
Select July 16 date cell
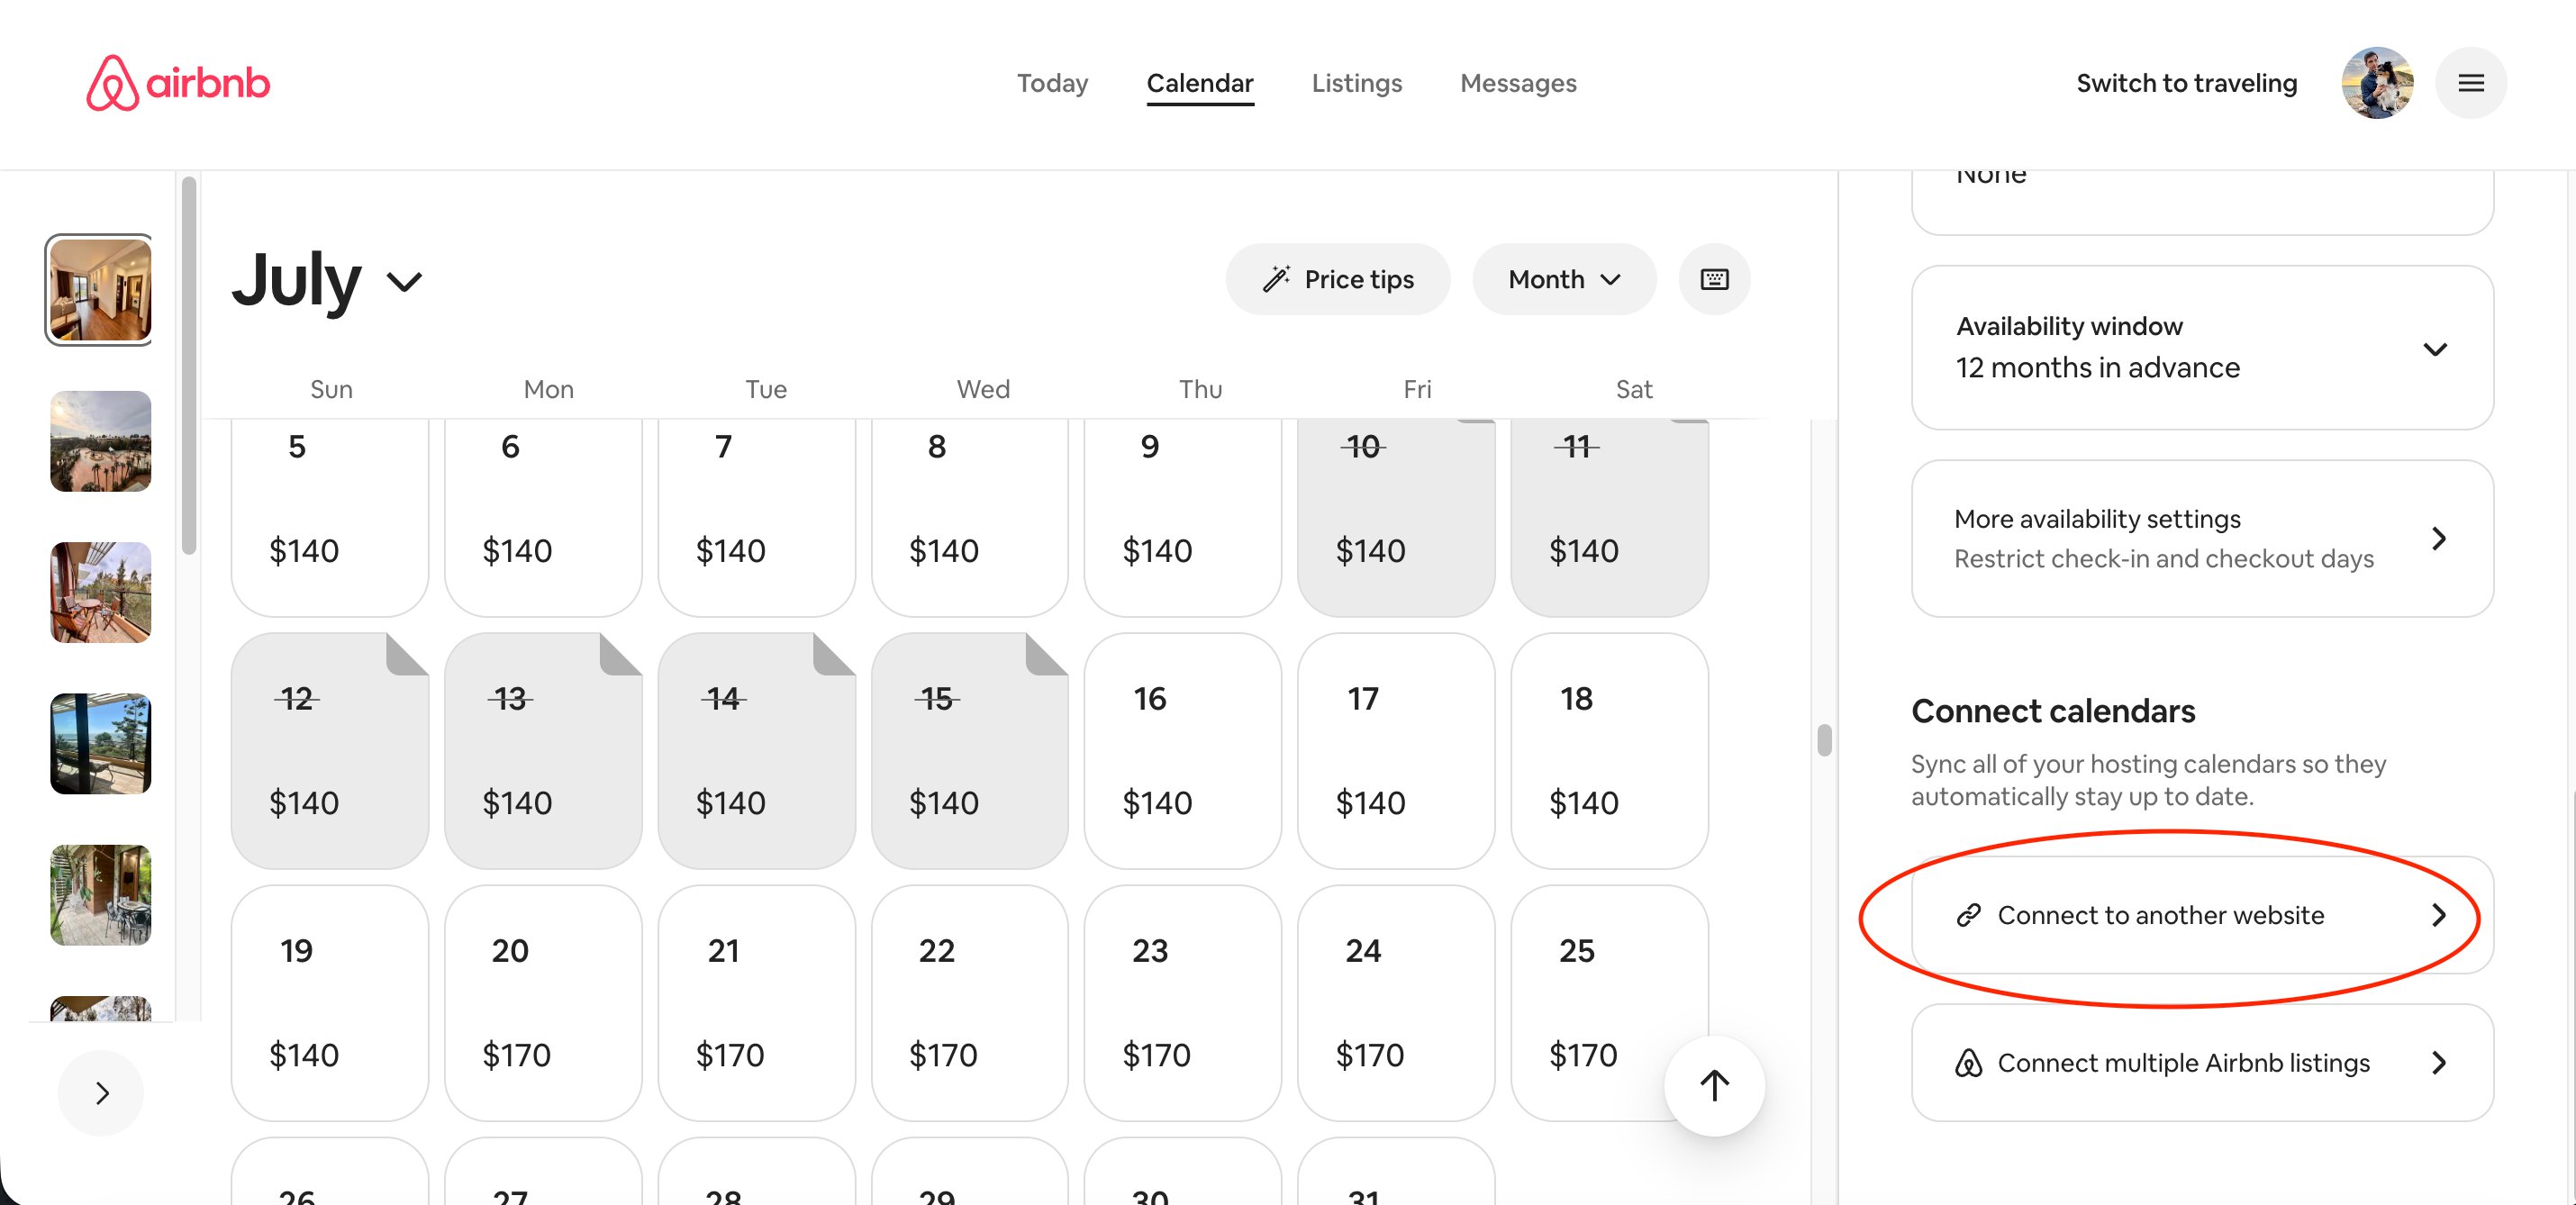[x=1182, y=750]
